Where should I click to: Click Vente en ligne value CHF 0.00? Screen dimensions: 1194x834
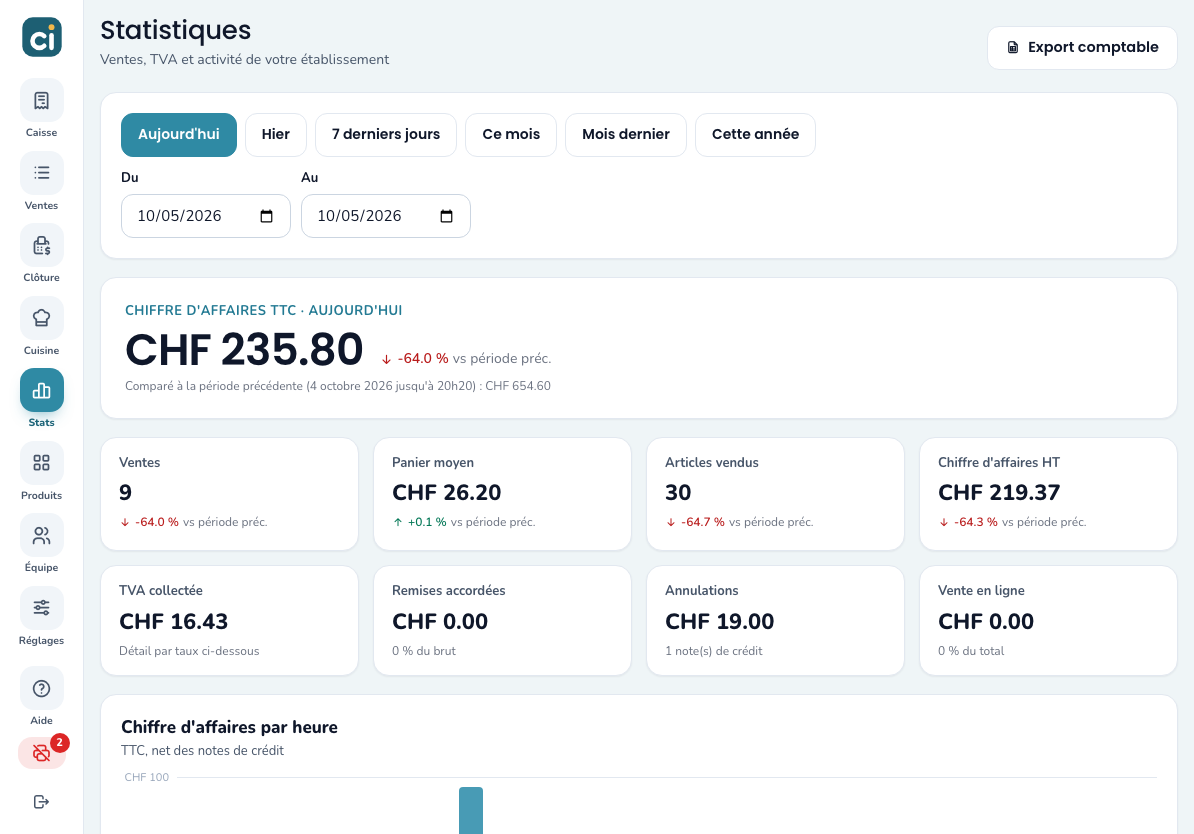coord(986,622)
